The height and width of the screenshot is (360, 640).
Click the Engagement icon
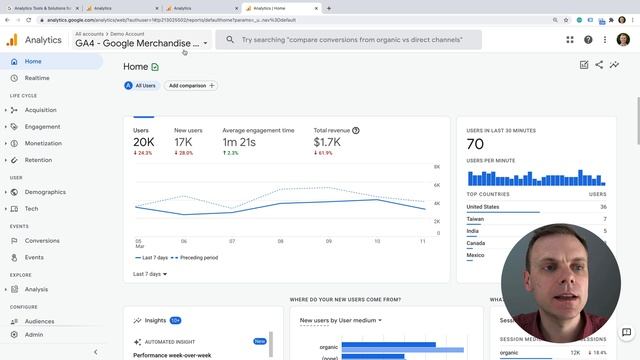pyautogui.click(x=14, y=127)
